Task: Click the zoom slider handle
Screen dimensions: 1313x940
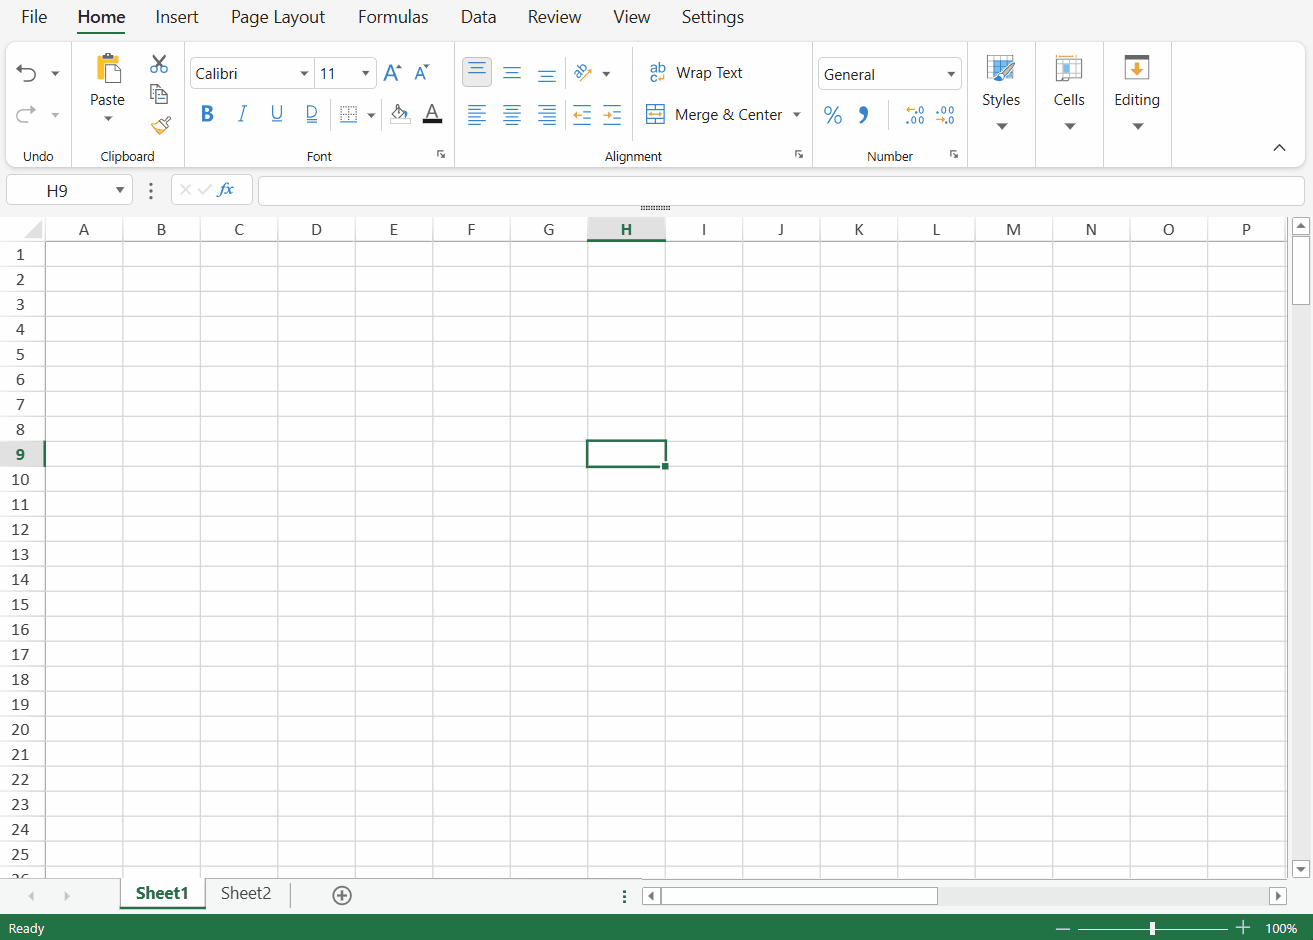Action: (x=1152, y=928)
